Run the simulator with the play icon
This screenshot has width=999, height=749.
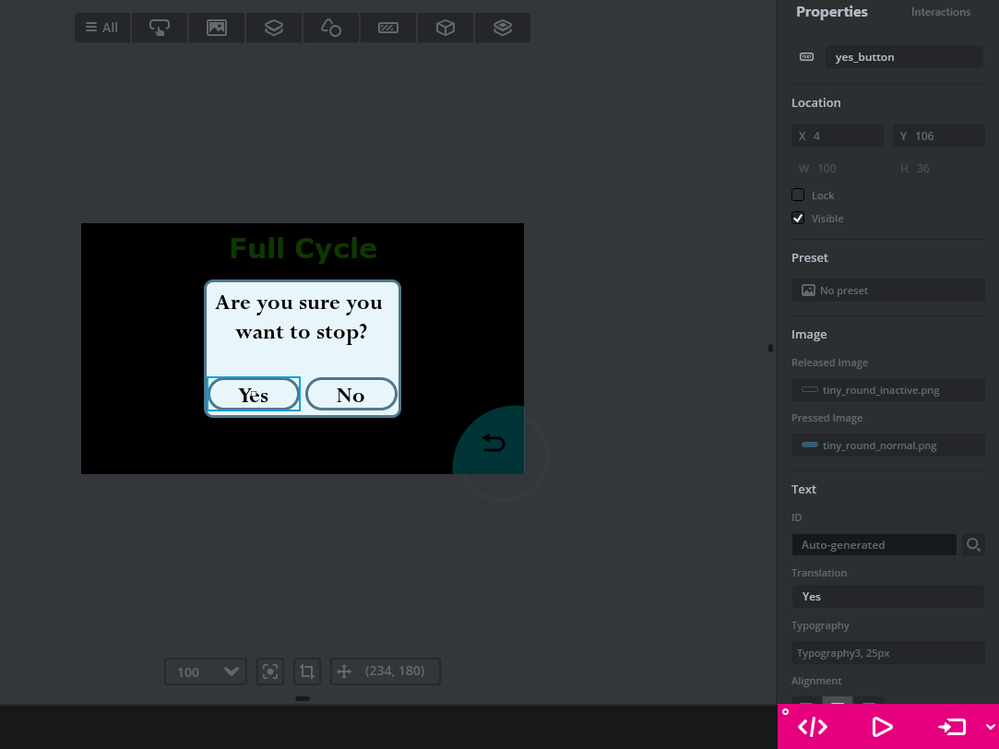point(882,727)
